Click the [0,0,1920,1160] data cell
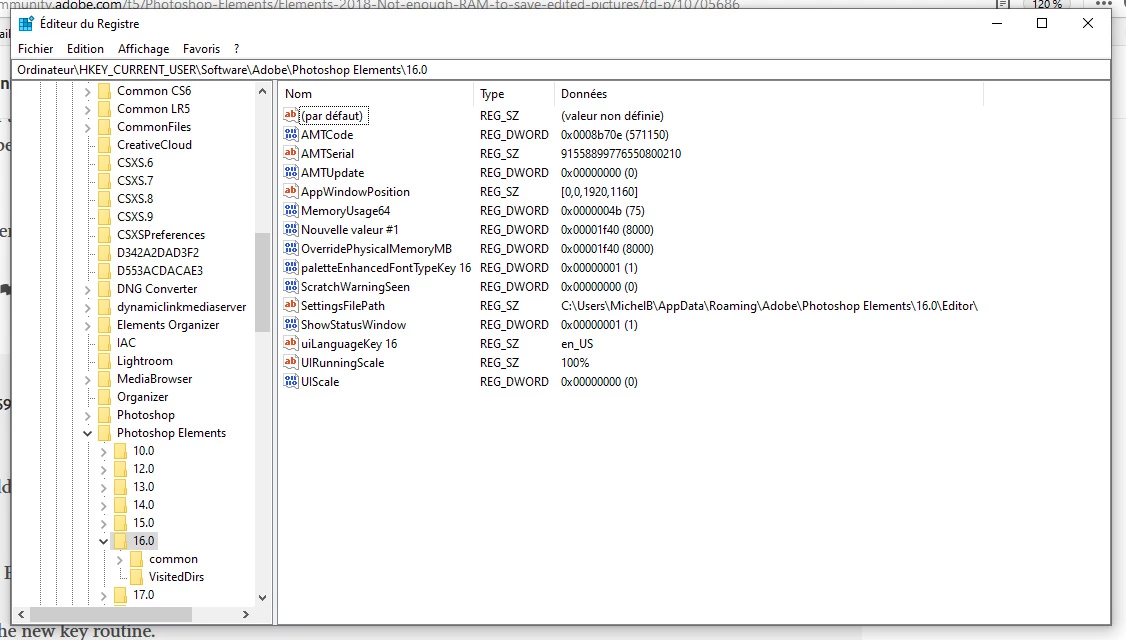Screen dimensions: 1126x640 599,191
